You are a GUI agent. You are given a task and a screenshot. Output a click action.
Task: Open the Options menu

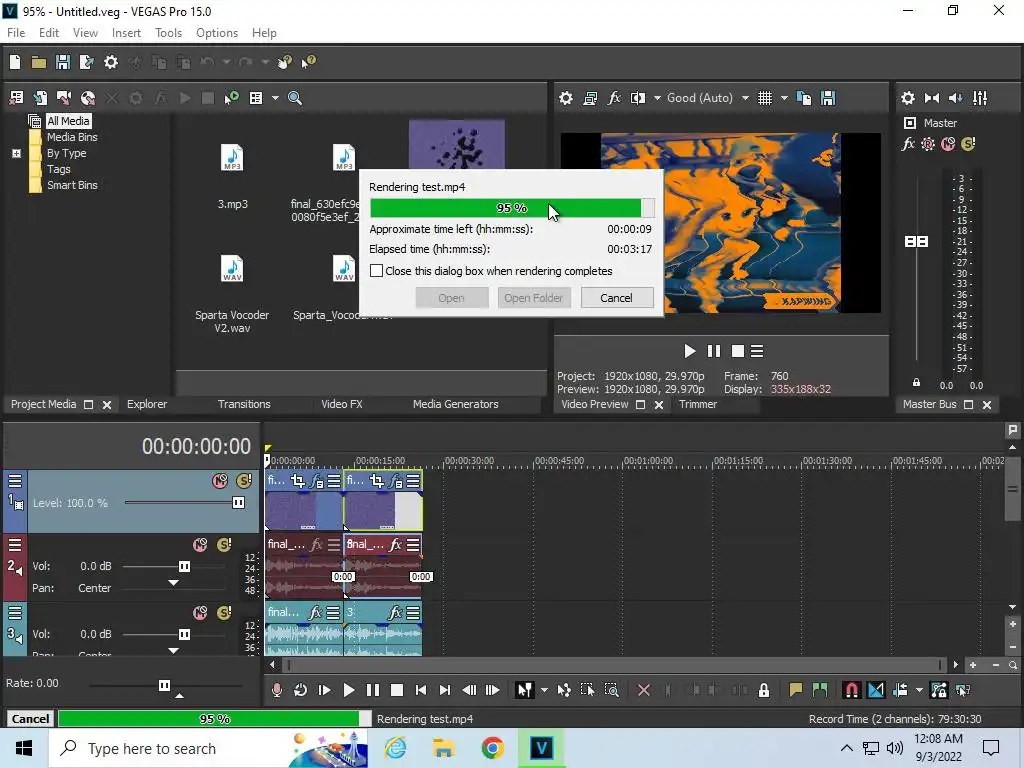tap(217, 33)
